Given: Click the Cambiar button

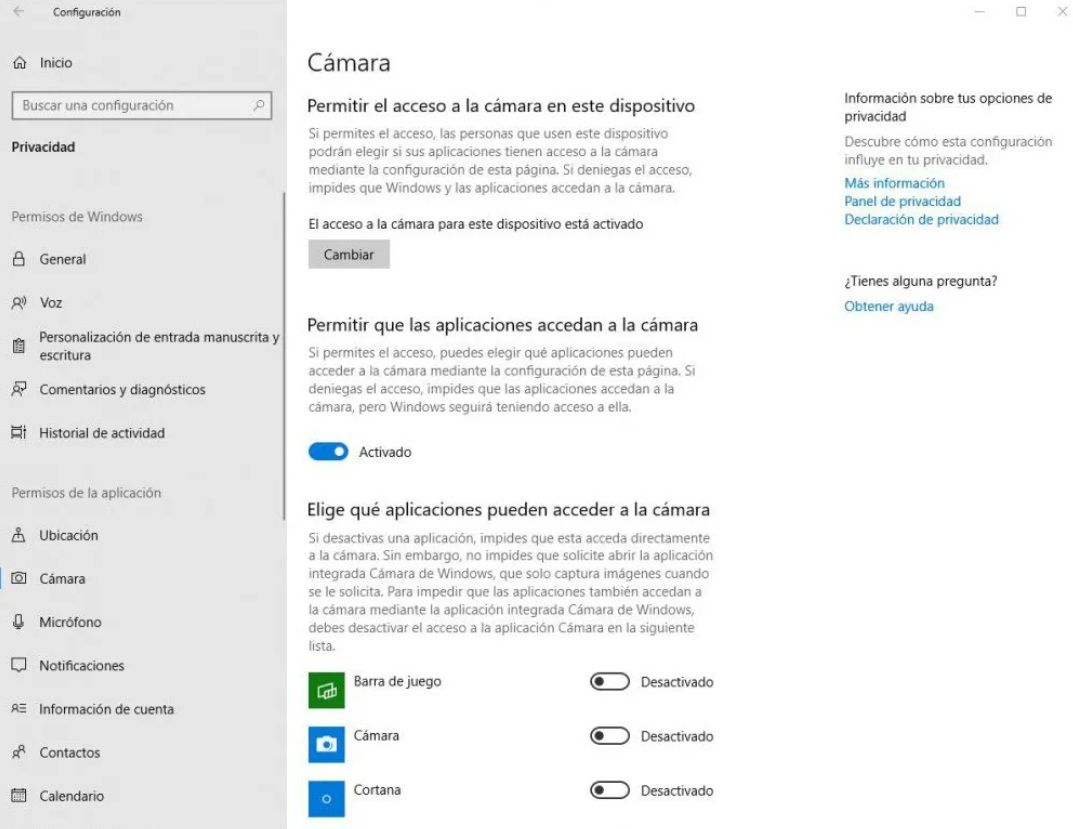Looking at the screenshot, I should coord(349,254).
